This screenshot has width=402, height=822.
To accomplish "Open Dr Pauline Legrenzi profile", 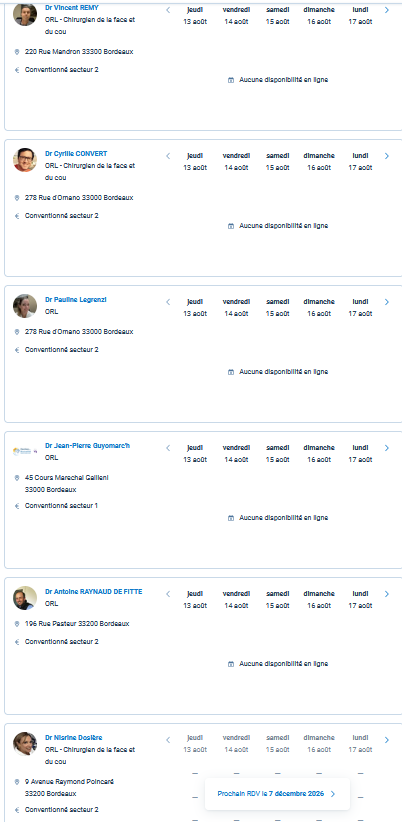I will click(76, 300).
